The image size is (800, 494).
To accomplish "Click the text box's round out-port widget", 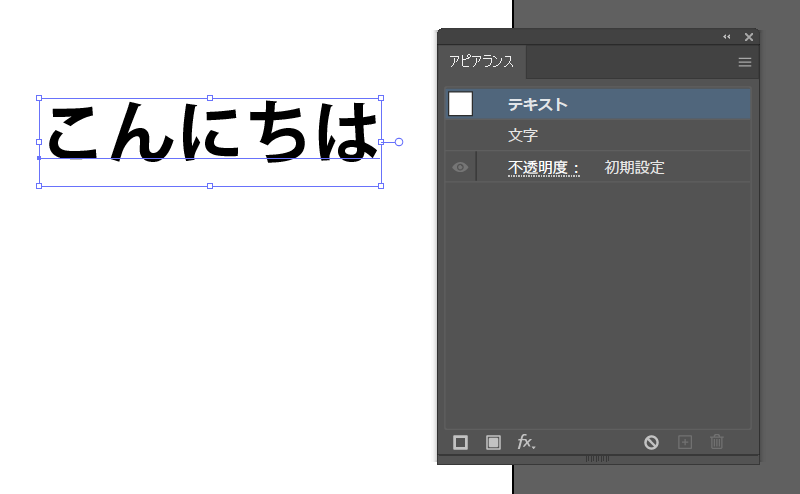I will tap(399, 142).
